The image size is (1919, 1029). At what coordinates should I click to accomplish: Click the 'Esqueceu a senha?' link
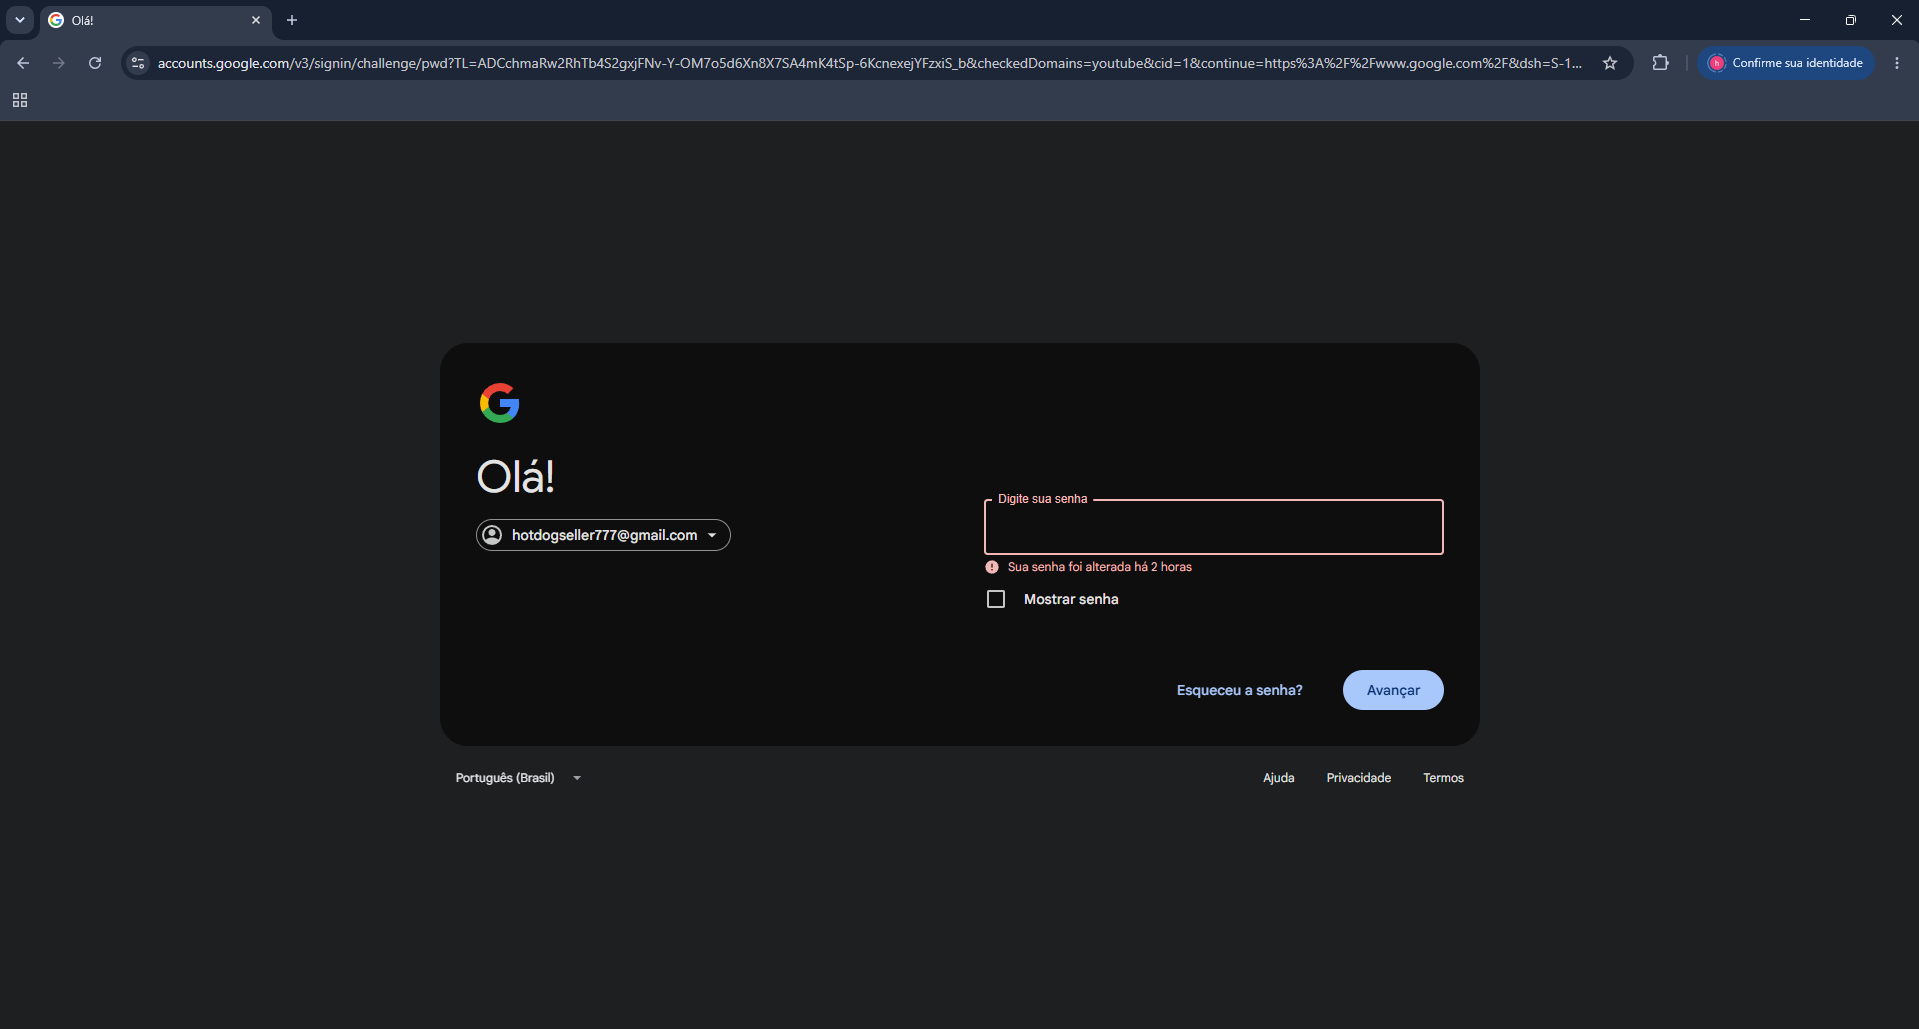coord(1239,690)
